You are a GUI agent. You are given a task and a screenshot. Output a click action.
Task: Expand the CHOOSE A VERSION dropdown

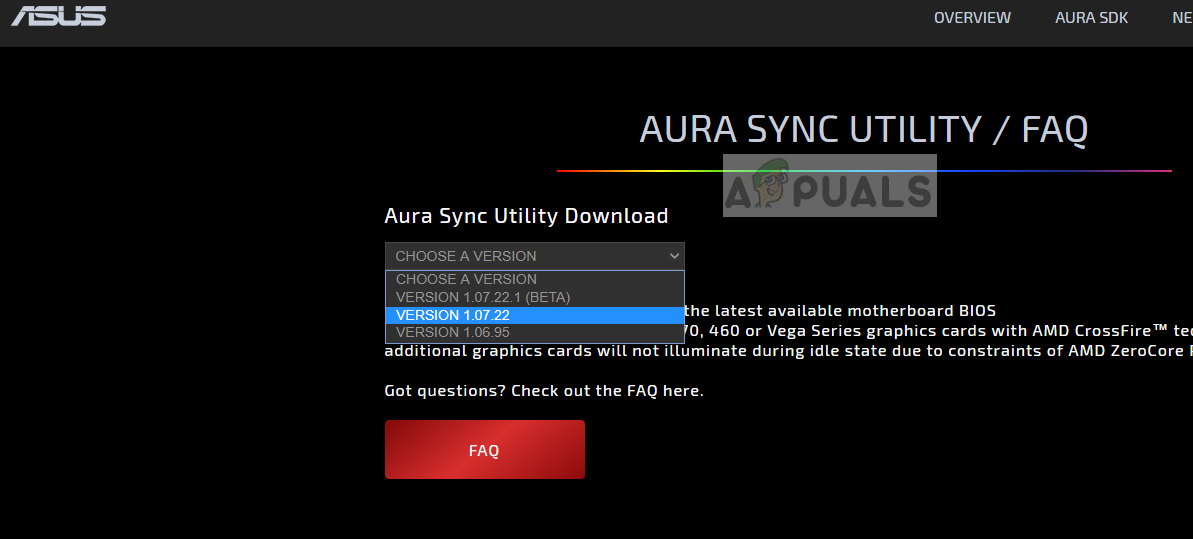[x=535, y=256]
